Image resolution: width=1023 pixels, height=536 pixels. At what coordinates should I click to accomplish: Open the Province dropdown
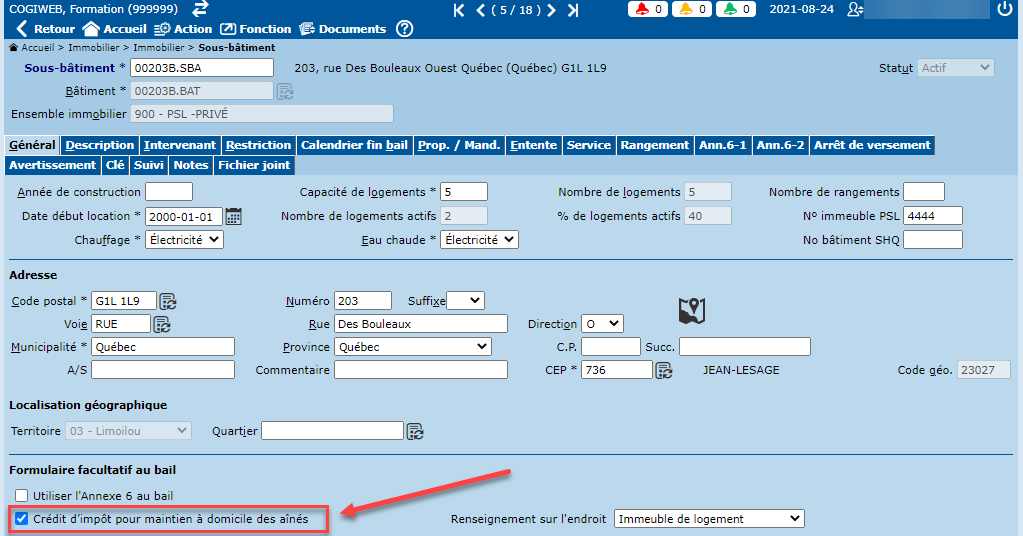[412, 347]
